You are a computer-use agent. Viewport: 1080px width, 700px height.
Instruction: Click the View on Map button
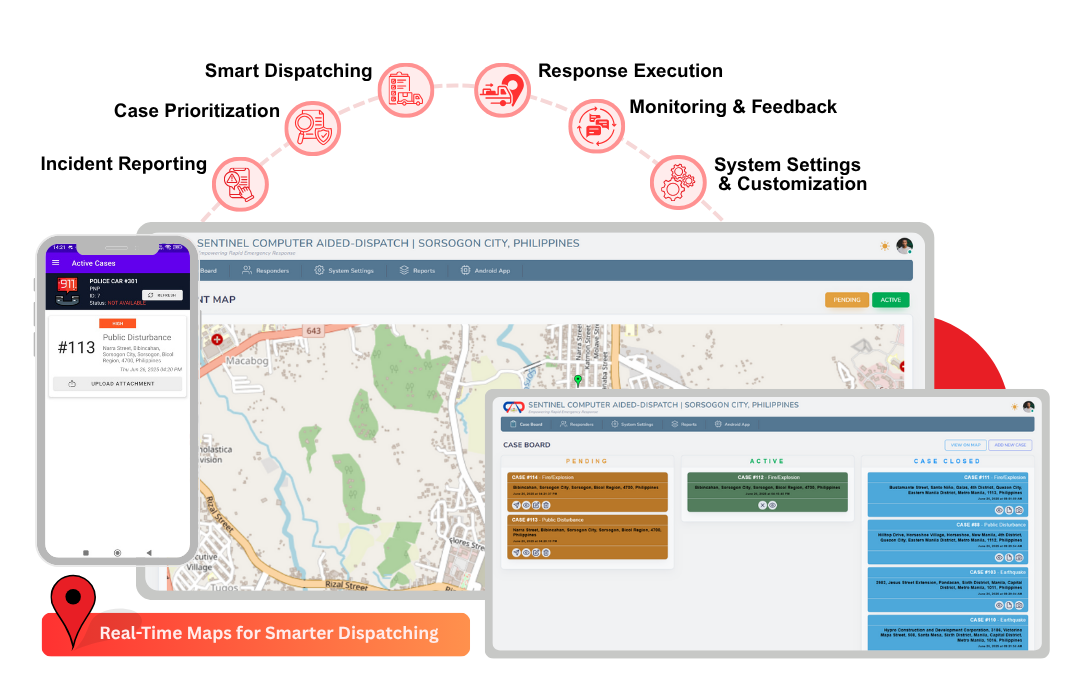(x=964, y=445)
